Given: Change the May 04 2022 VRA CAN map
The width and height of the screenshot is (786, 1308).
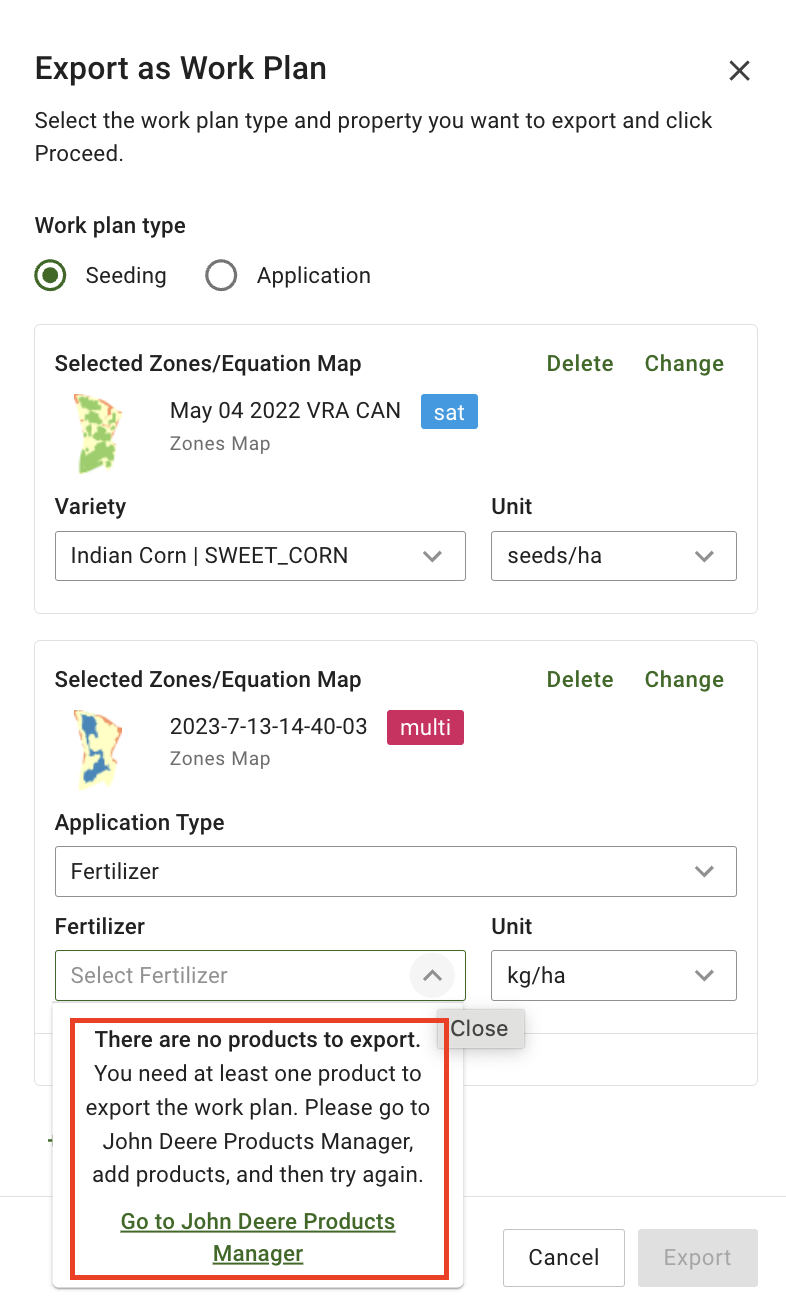Looking at the screenshot, I should coord(684,364).
